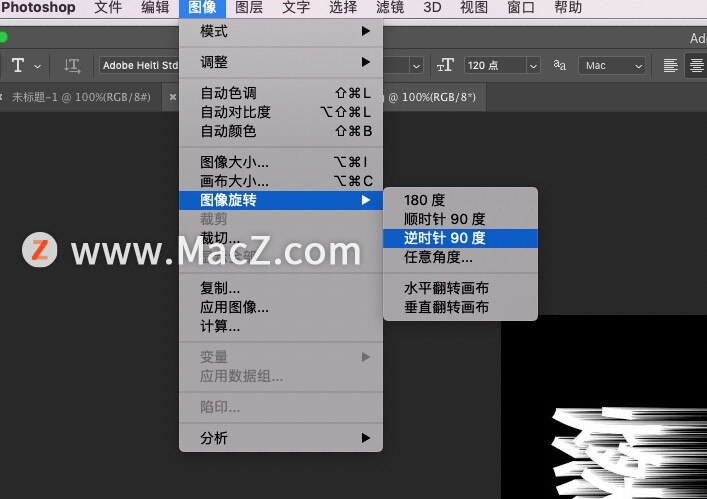Viewport: 707px width, 499px height.
Task: Choose 自动色调 menu item
Action: point(281,93)
